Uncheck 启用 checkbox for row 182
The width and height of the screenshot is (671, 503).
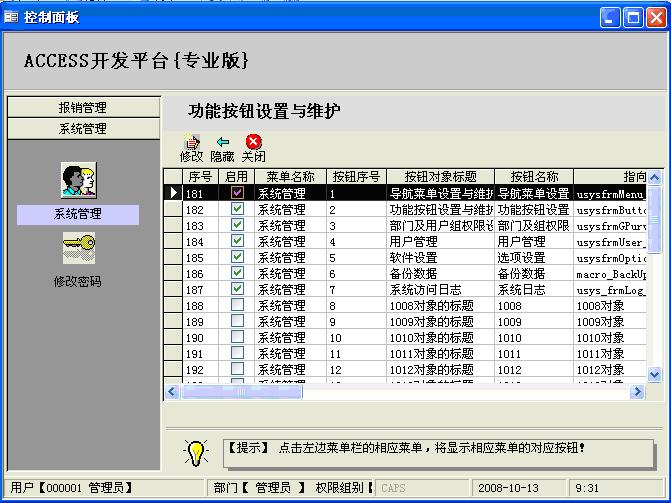tap(237, 208)
